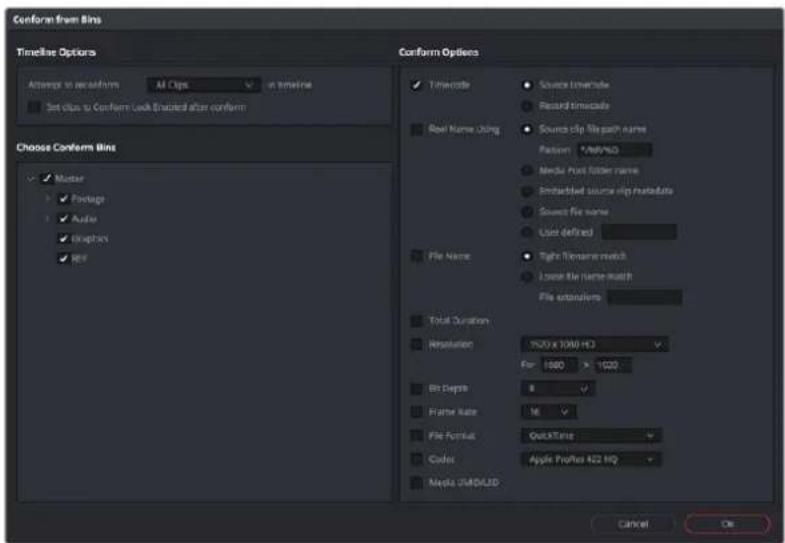Image resolution: width=785 pixels, height=543 pixels.
Task: Confirm the dialog with the OK button
Action: coord(727,524)
